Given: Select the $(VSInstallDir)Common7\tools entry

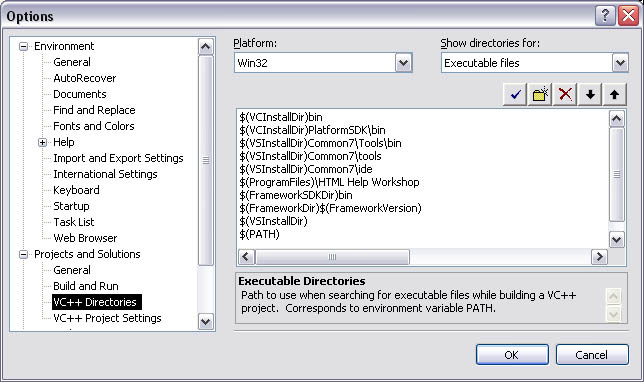Looking at the screenshot, I should [310, 156].
